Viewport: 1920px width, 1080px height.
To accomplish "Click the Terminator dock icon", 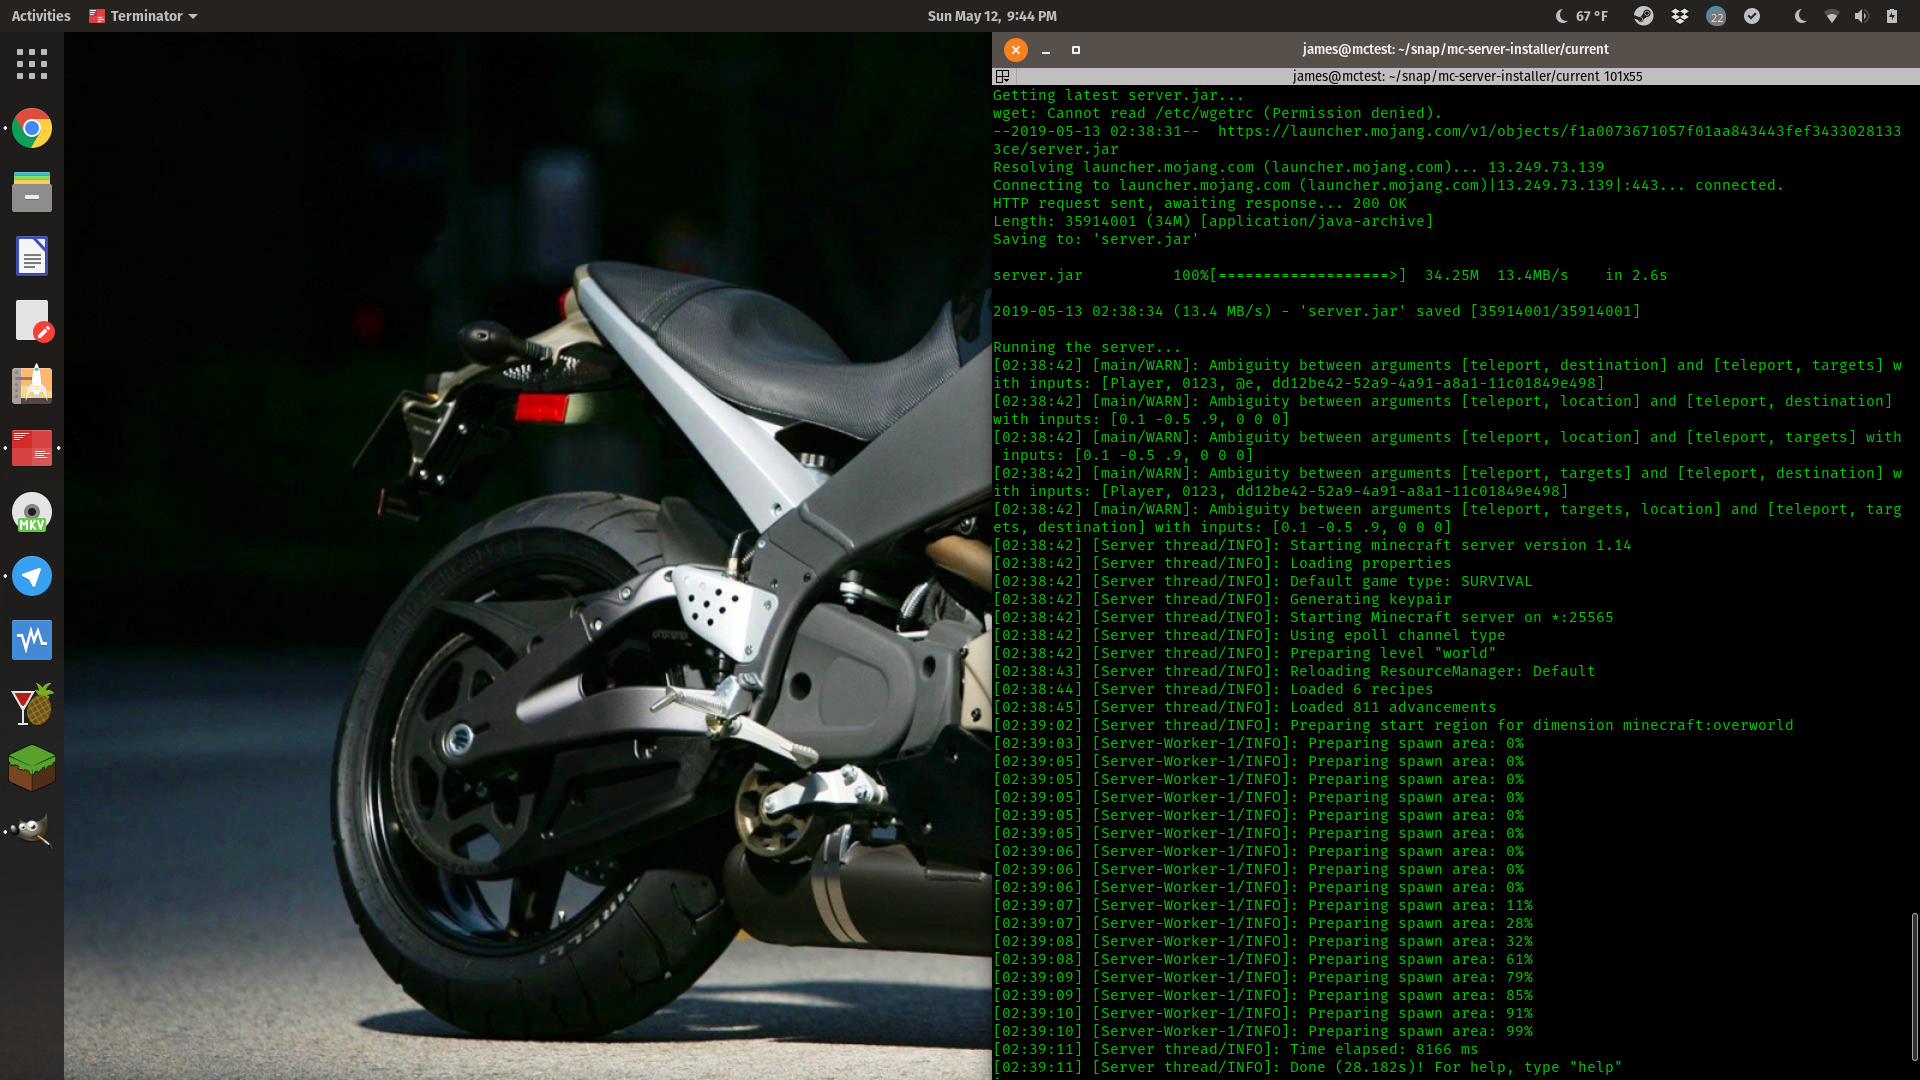I will [x=32, y=448].
